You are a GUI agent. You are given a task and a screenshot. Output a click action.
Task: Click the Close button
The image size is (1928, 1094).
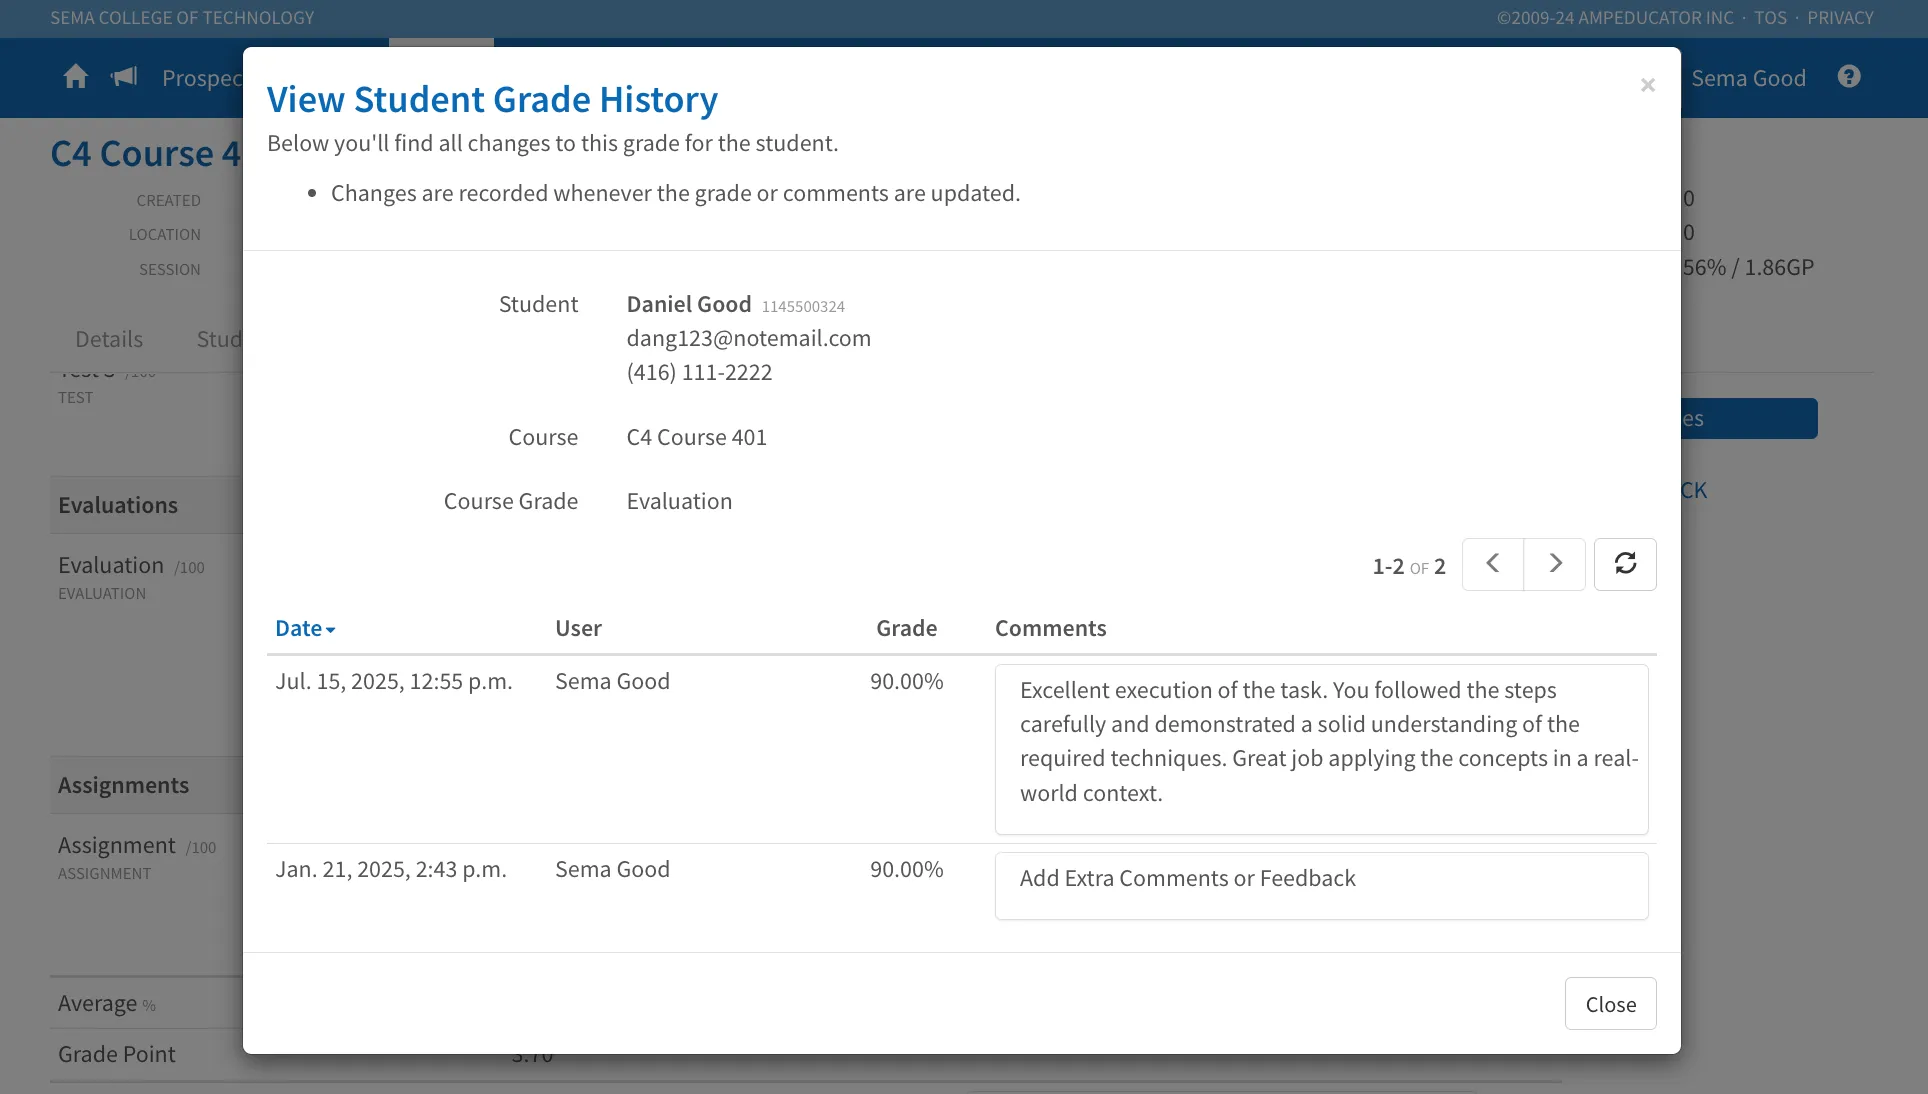click(x=1610, y=1004)
